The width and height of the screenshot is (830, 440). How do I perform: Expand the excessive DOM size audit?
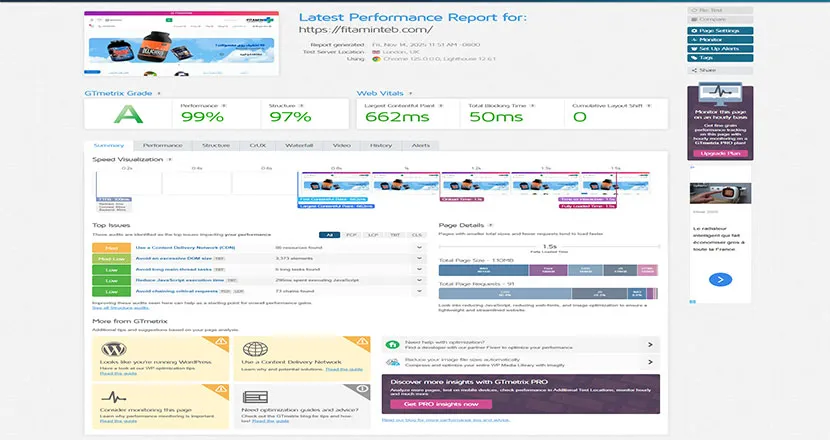(x=421, y=258)
